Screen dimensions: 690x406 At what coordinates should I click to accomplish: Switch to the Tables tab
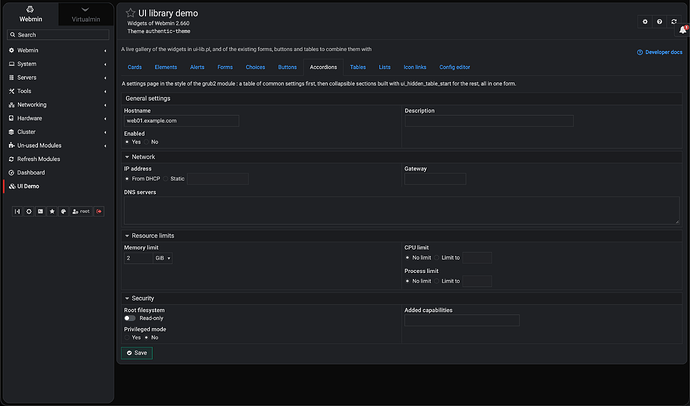pos(358,67)
